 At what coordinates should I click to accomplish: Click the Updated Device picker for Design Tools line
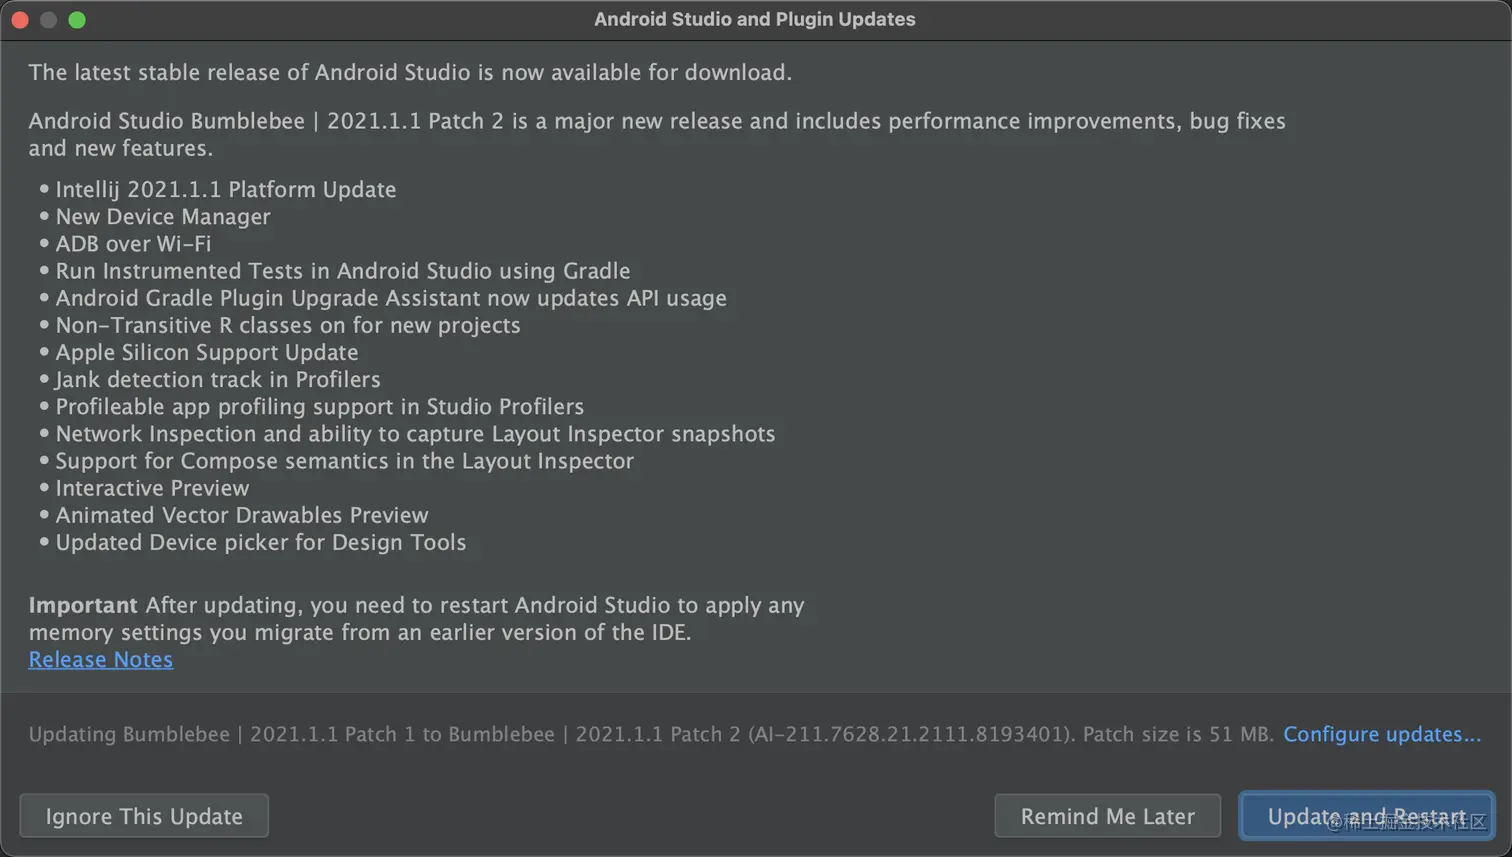(260, 542)
